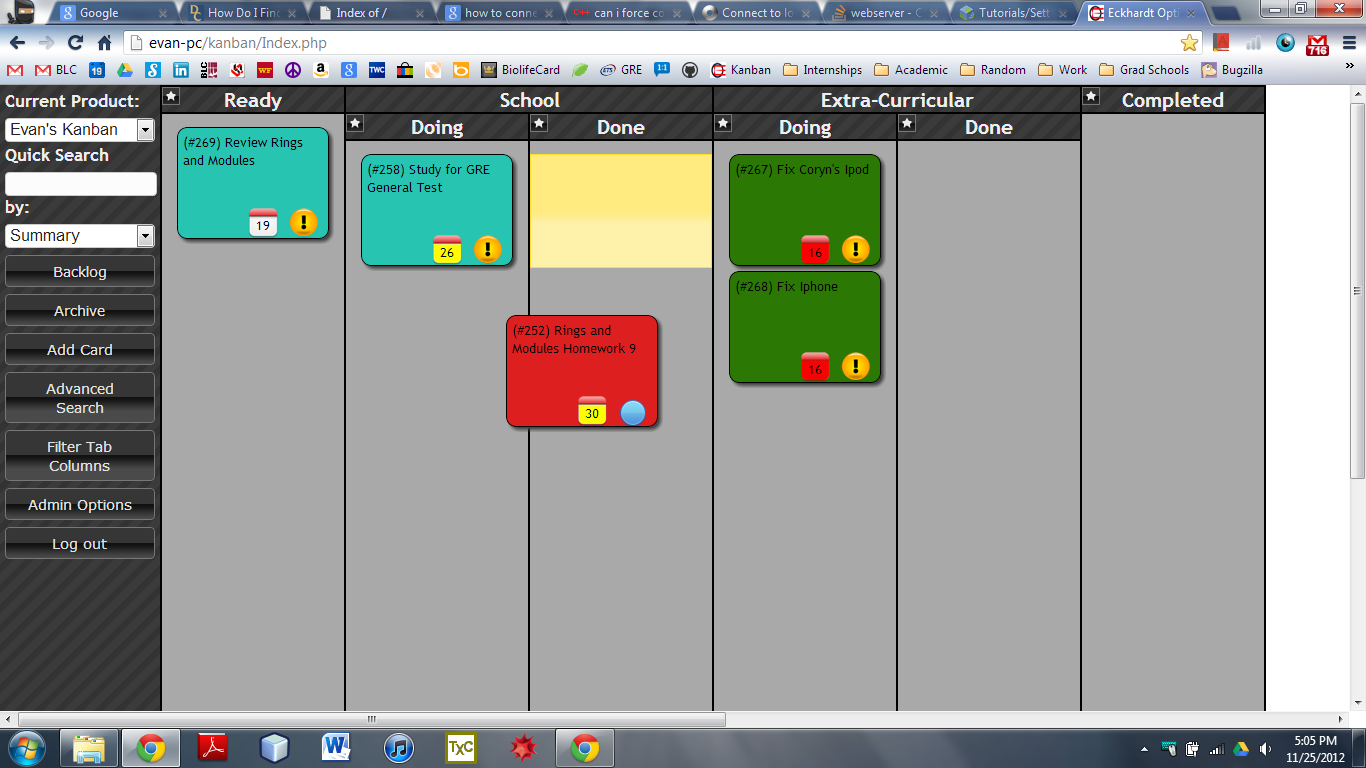
Task: Click the exclamation icon on Fix Coryn's Ipod card
Action: click(x=856, y=249)
